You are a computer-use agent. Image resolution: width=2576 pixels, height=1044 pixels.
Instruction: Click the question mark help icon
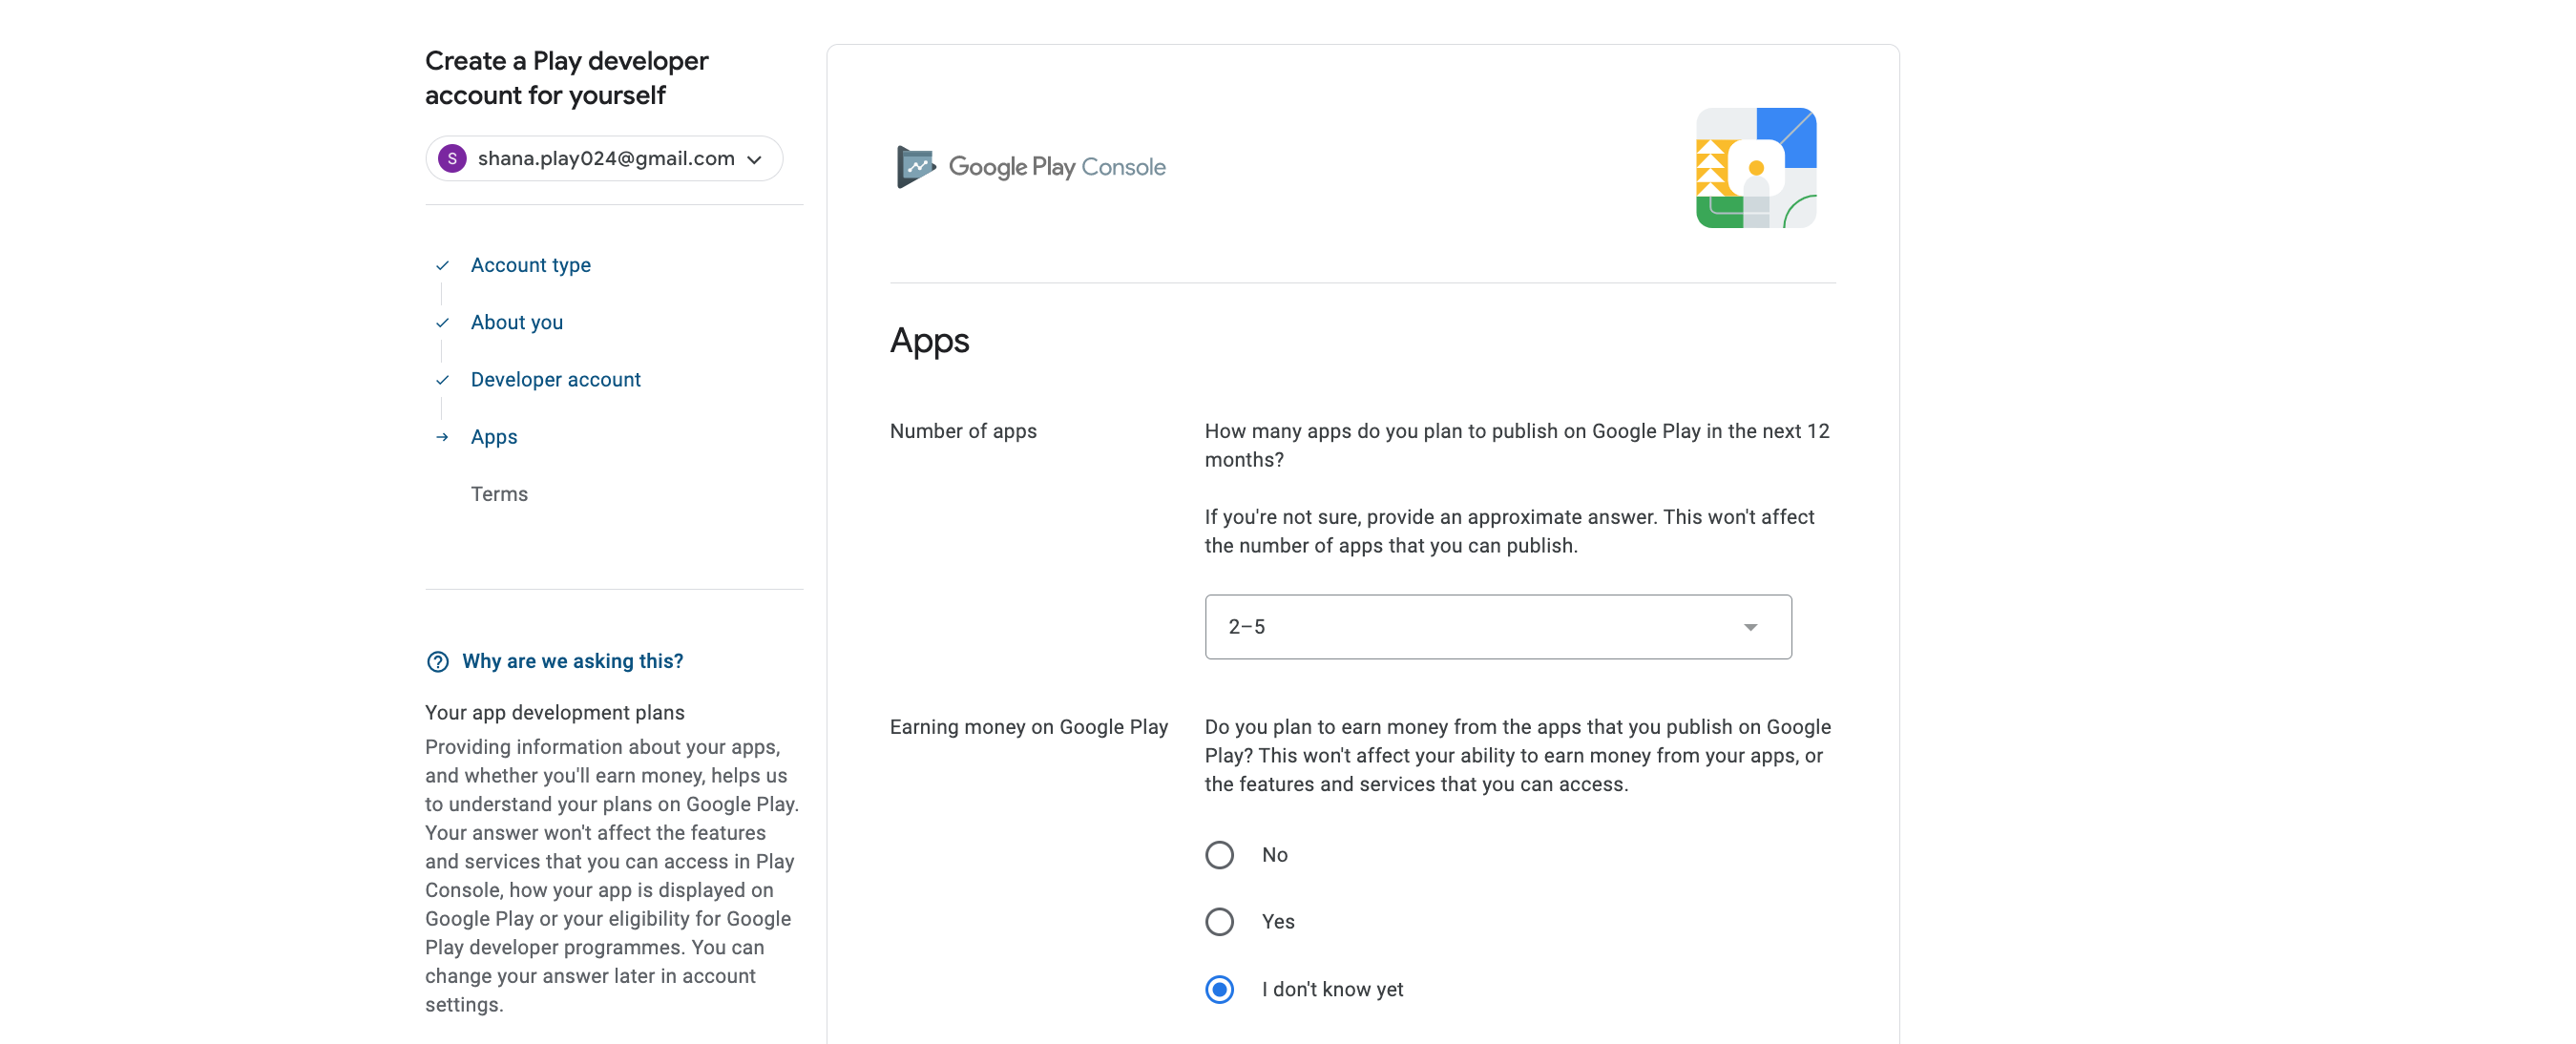point(437,661)
